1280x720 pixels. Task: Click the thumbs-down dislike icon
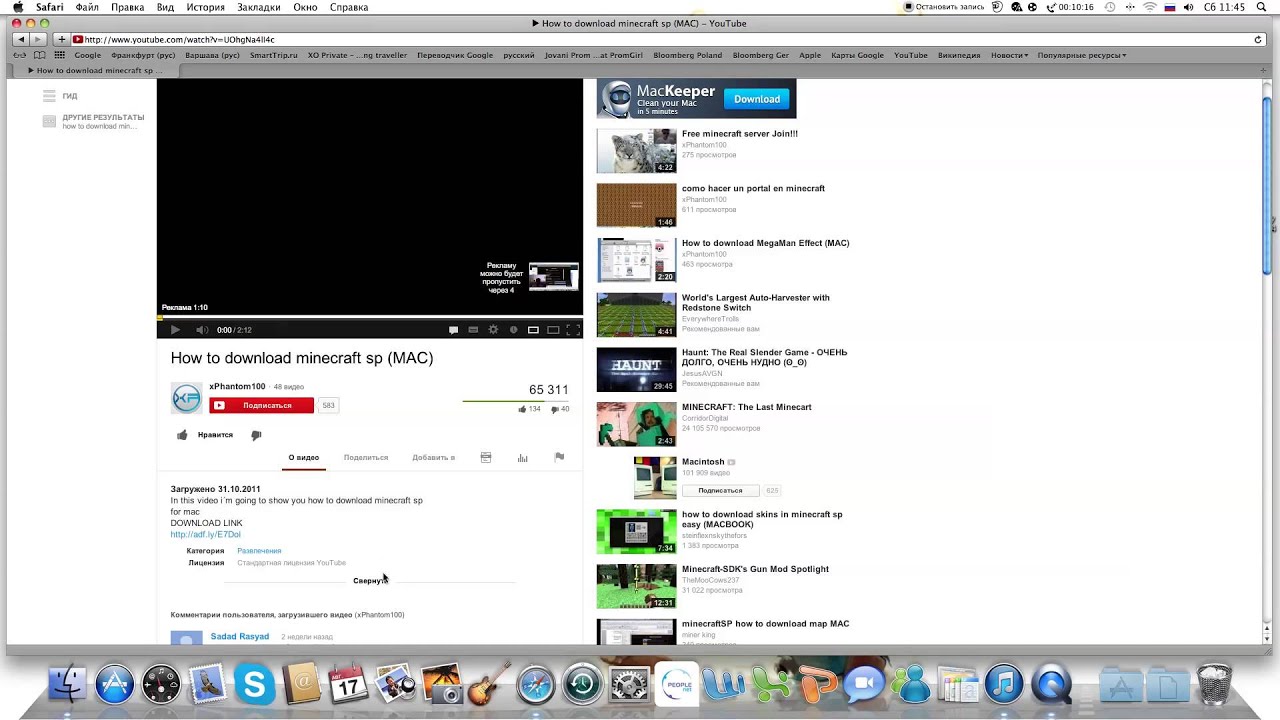click(x=256, y=435)
